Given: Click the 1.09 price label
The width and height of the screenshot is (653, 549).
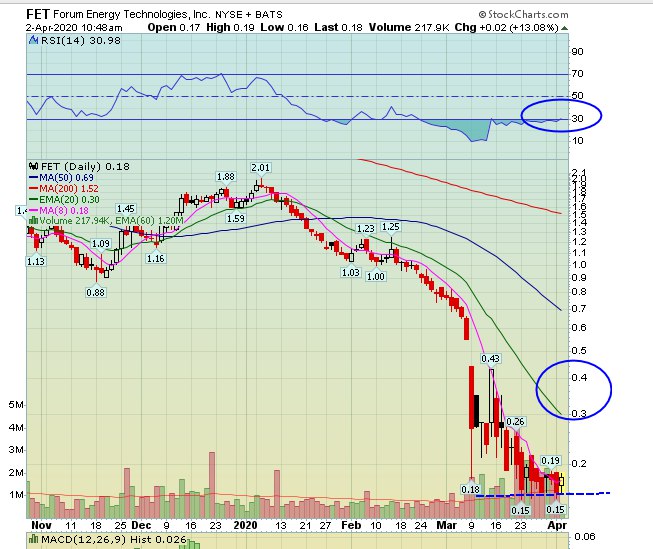Looking at the screenshot, I should pos(100,244).
